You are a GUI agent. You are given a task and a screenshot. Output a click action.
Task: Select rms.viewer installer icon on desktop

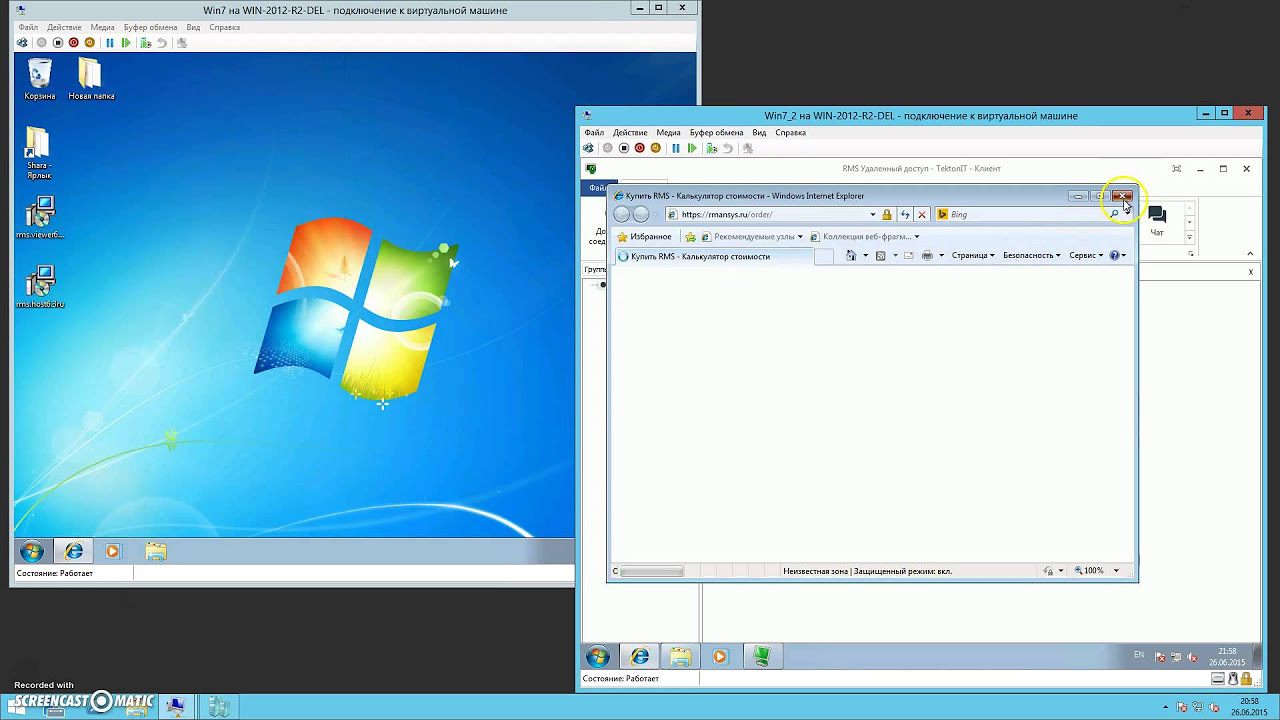(40, 218)
